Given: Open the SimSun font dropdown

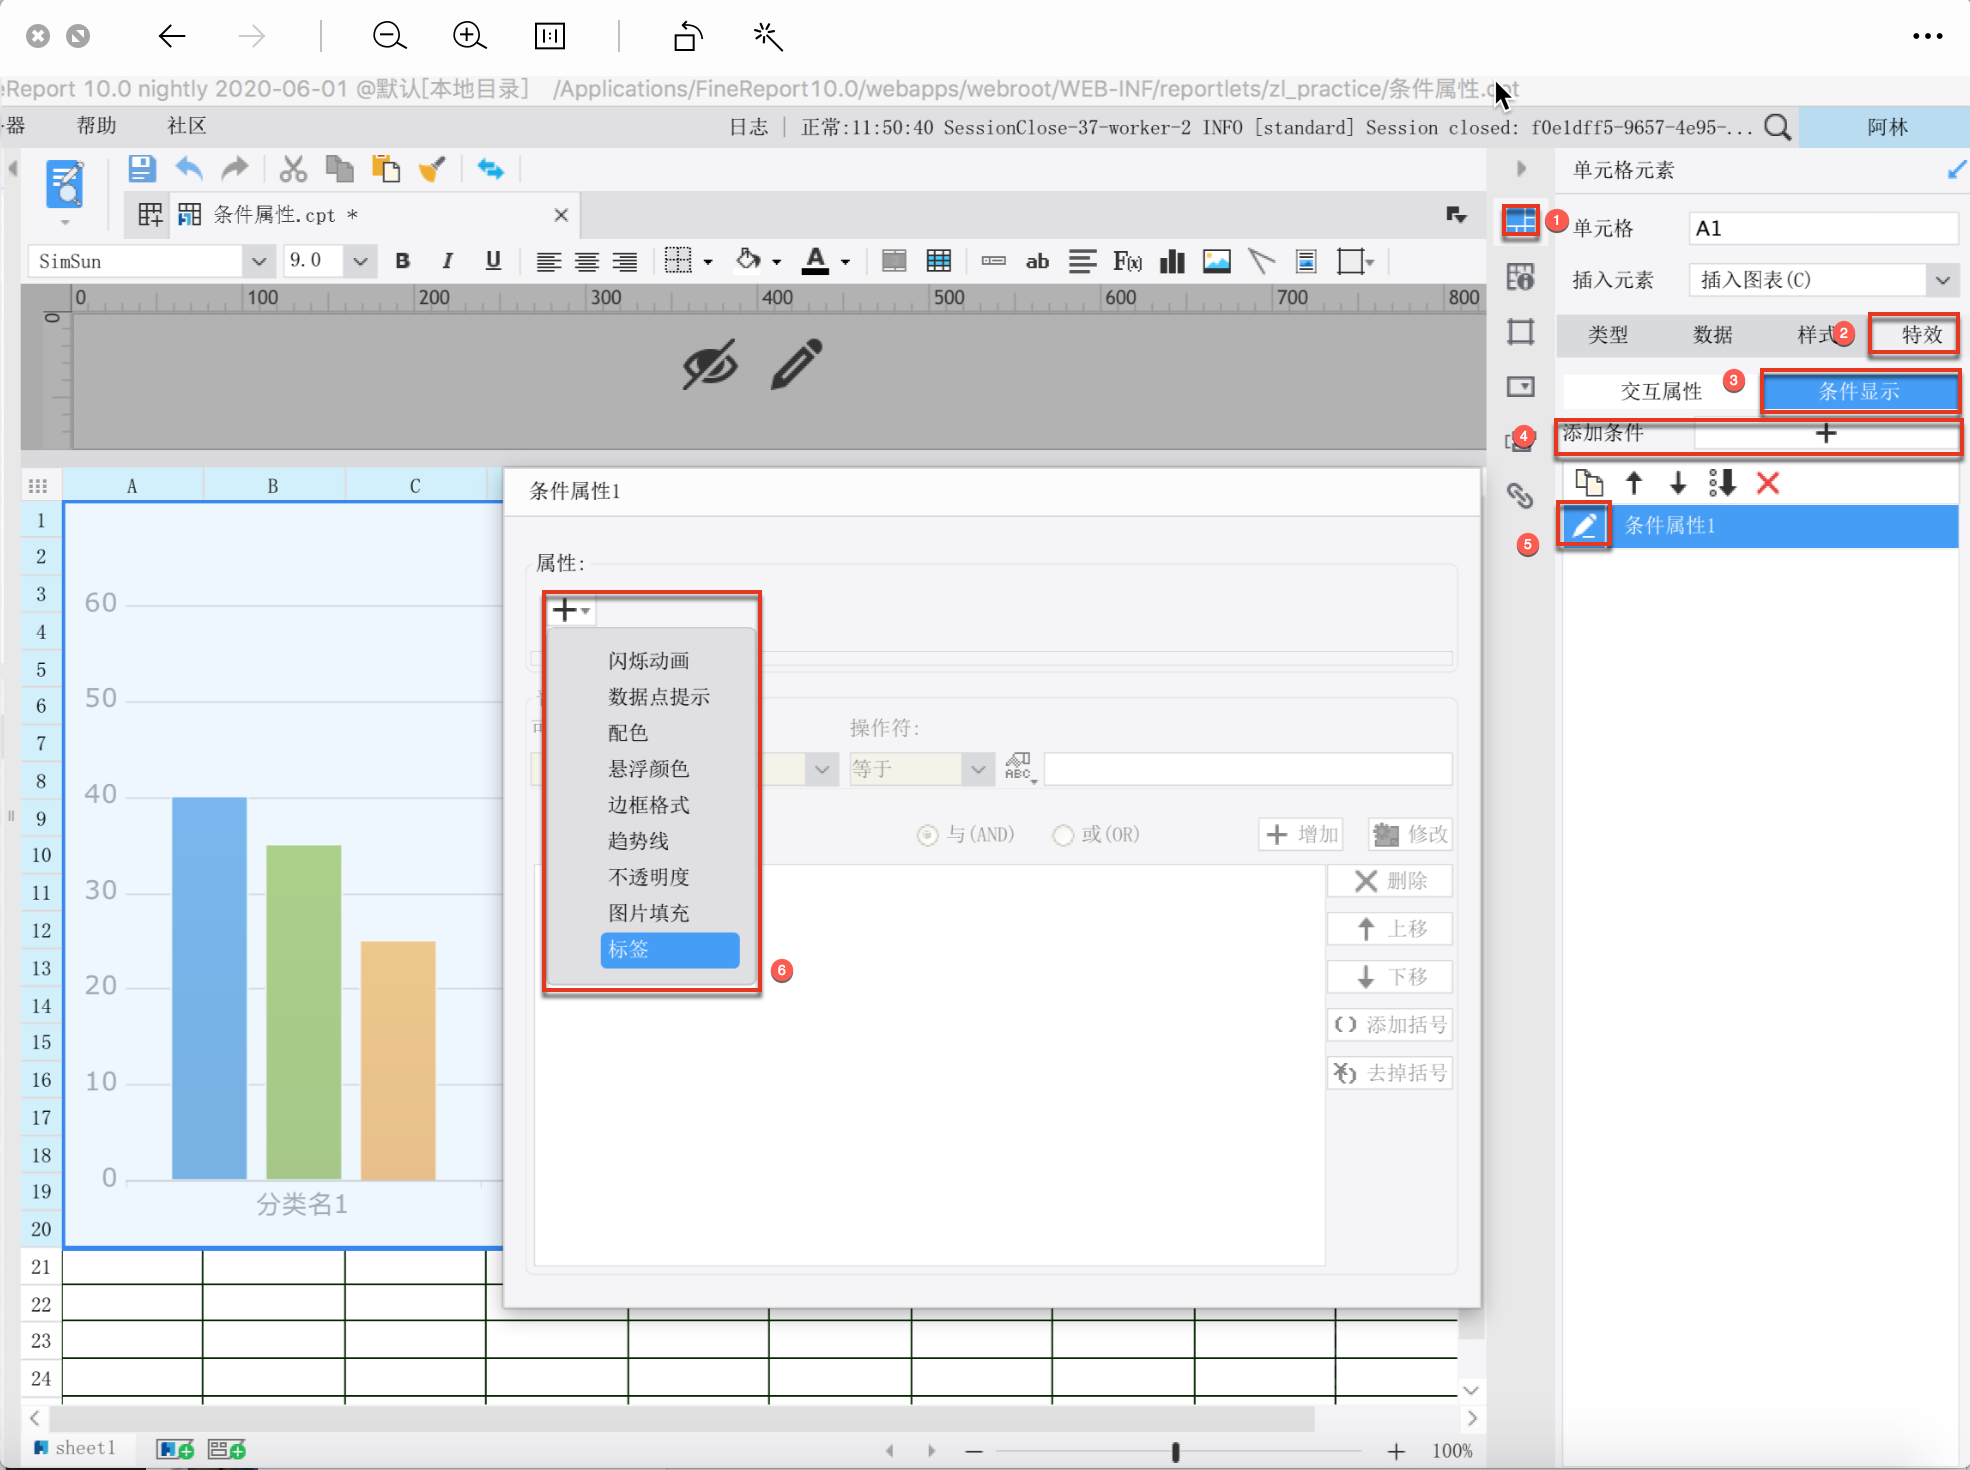Looking at the screenshot, I should 258,262.
